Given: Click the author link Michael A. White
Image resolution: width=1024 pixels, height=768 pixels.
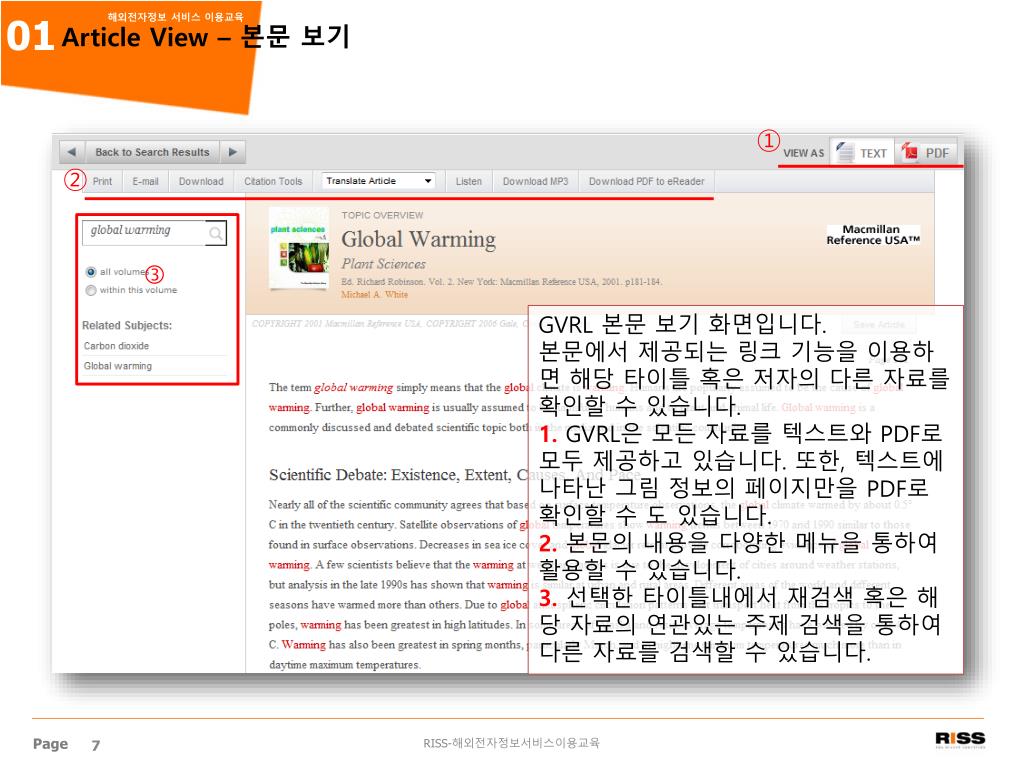Looking at the screenshot, I should 375,295.
